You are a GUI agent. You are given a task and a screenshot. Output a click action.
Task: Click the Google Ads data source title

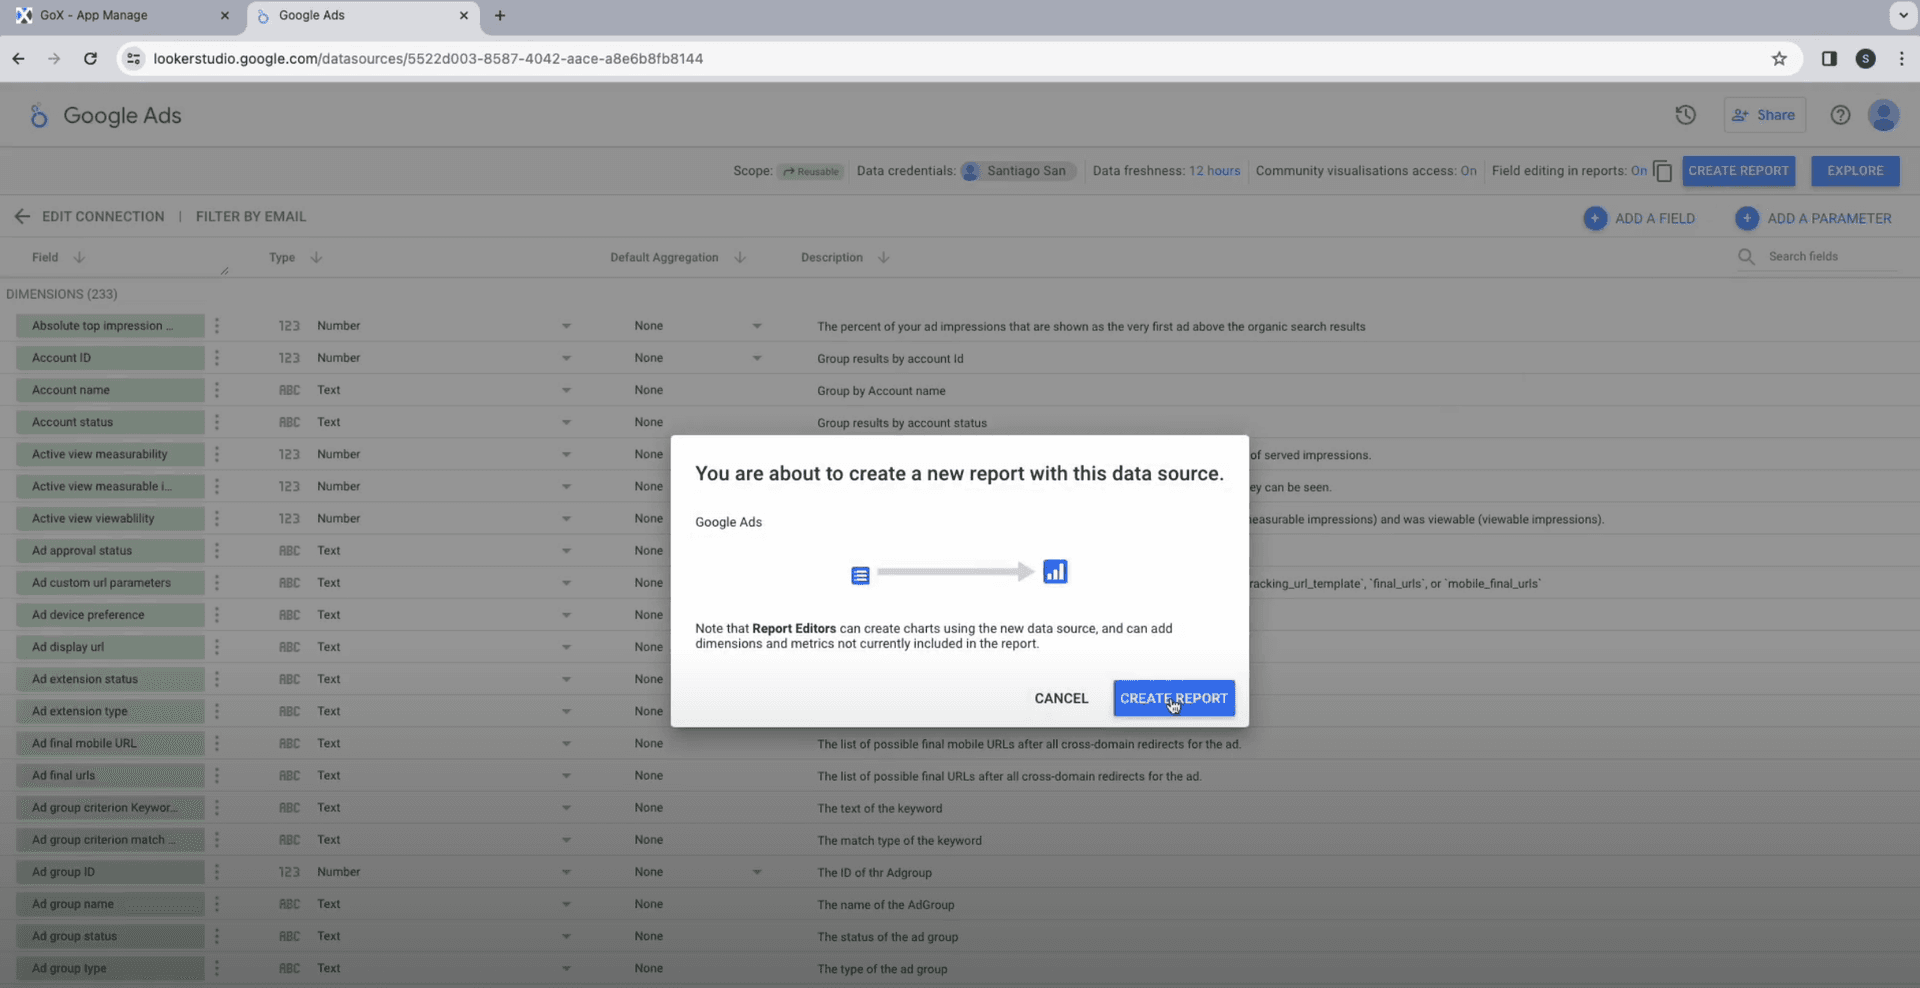tap(122, 116)
